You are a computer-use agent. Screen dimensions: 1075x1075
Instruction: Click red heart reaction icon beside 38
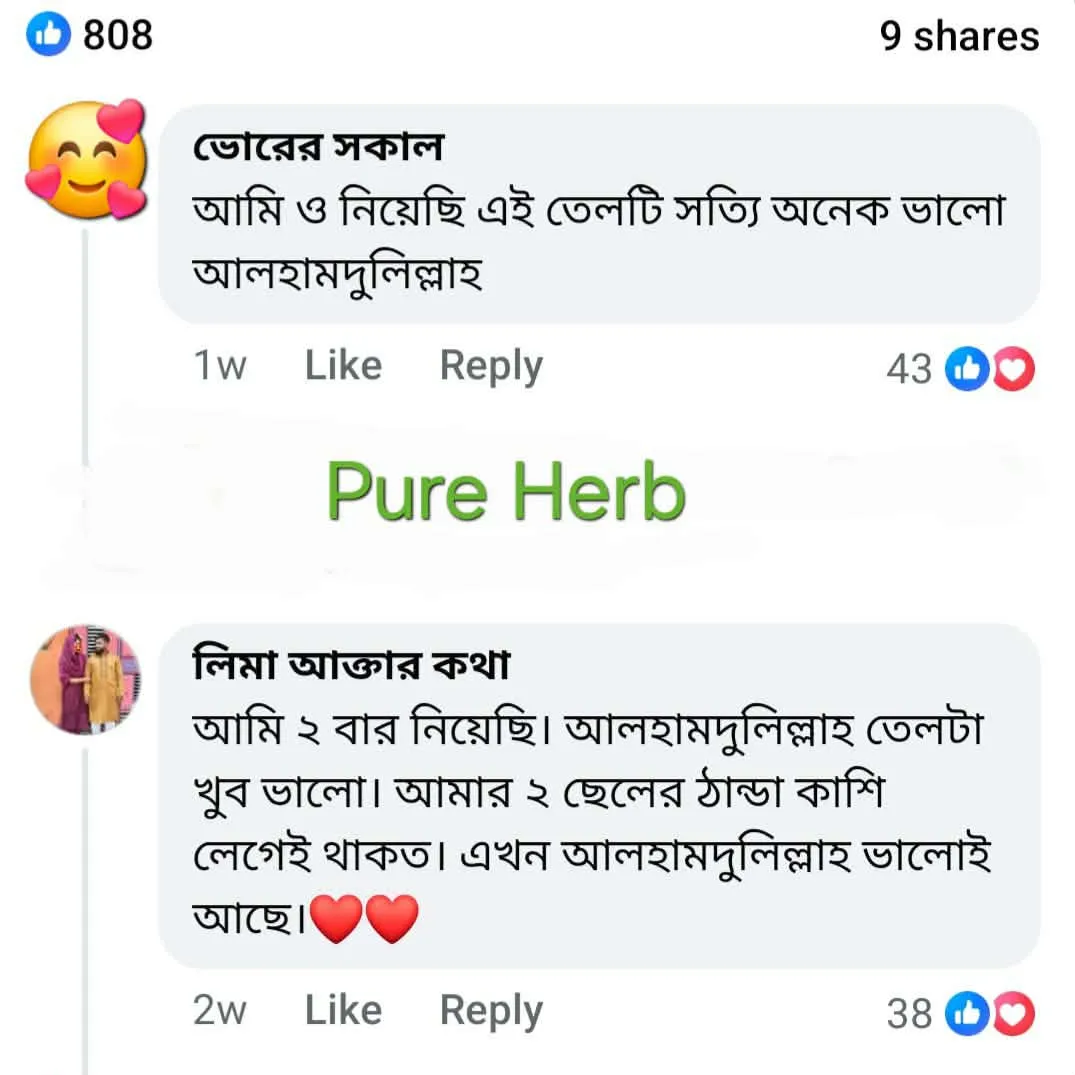coord(1014,1013)
